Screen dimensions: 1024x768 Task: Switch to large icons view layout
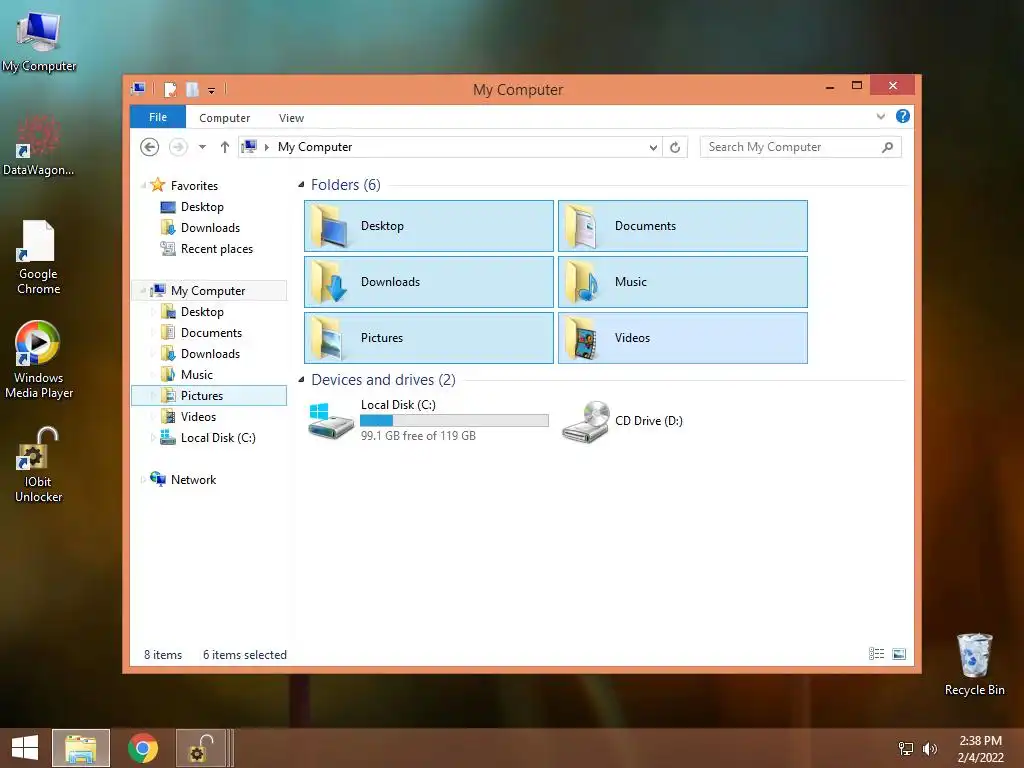click(899, 654)
